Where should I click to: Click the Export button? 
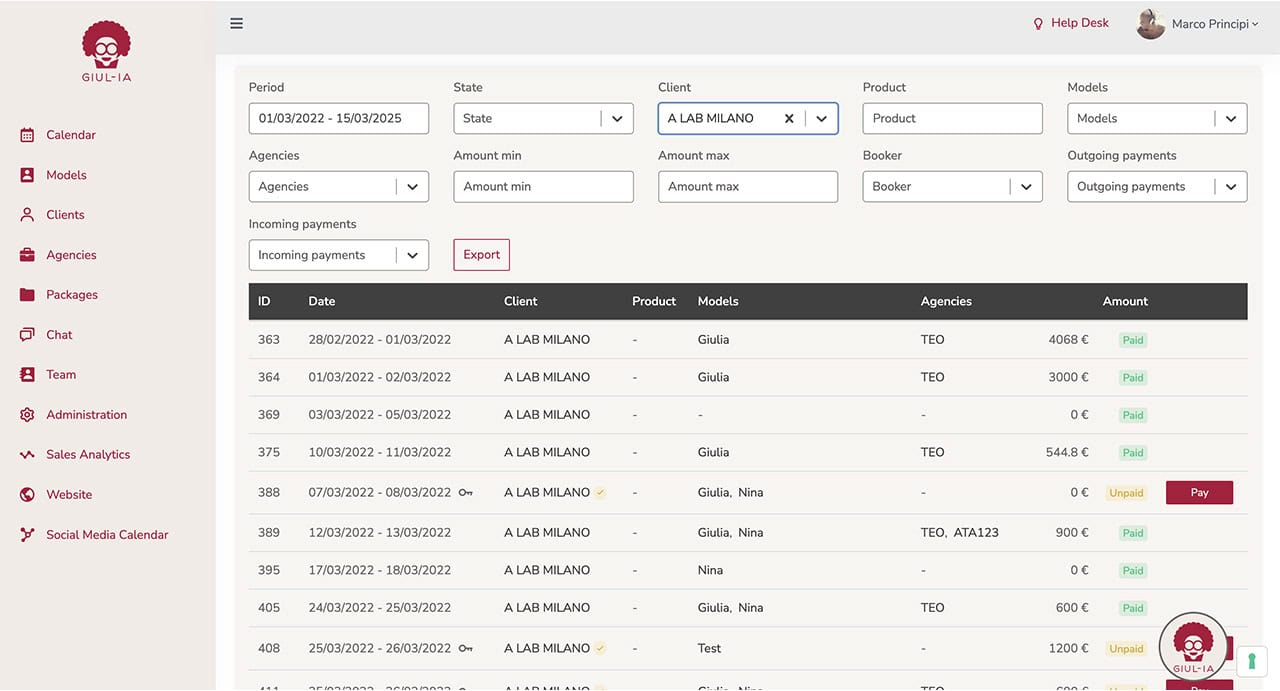[482, 255]
